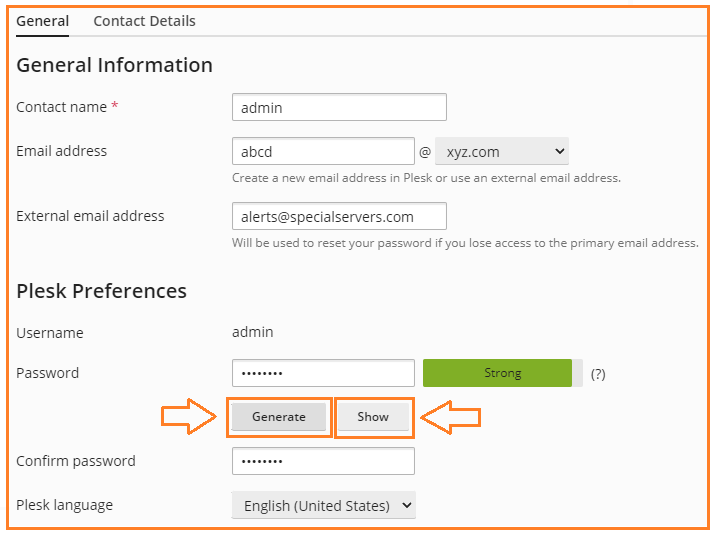Open the xyz.com domain dropdown
This screenshot has width=718, height=535.
(502, 151)
